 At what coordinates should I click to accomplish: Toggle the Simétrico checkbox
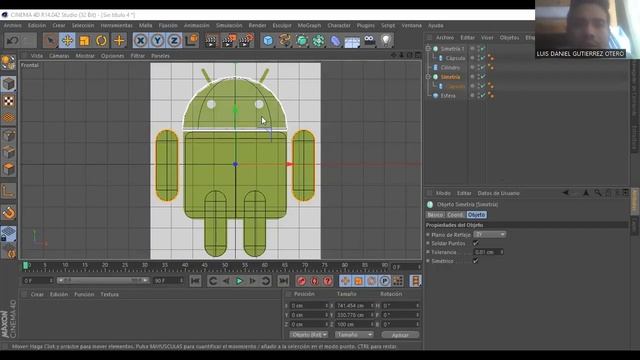[476, 261]
